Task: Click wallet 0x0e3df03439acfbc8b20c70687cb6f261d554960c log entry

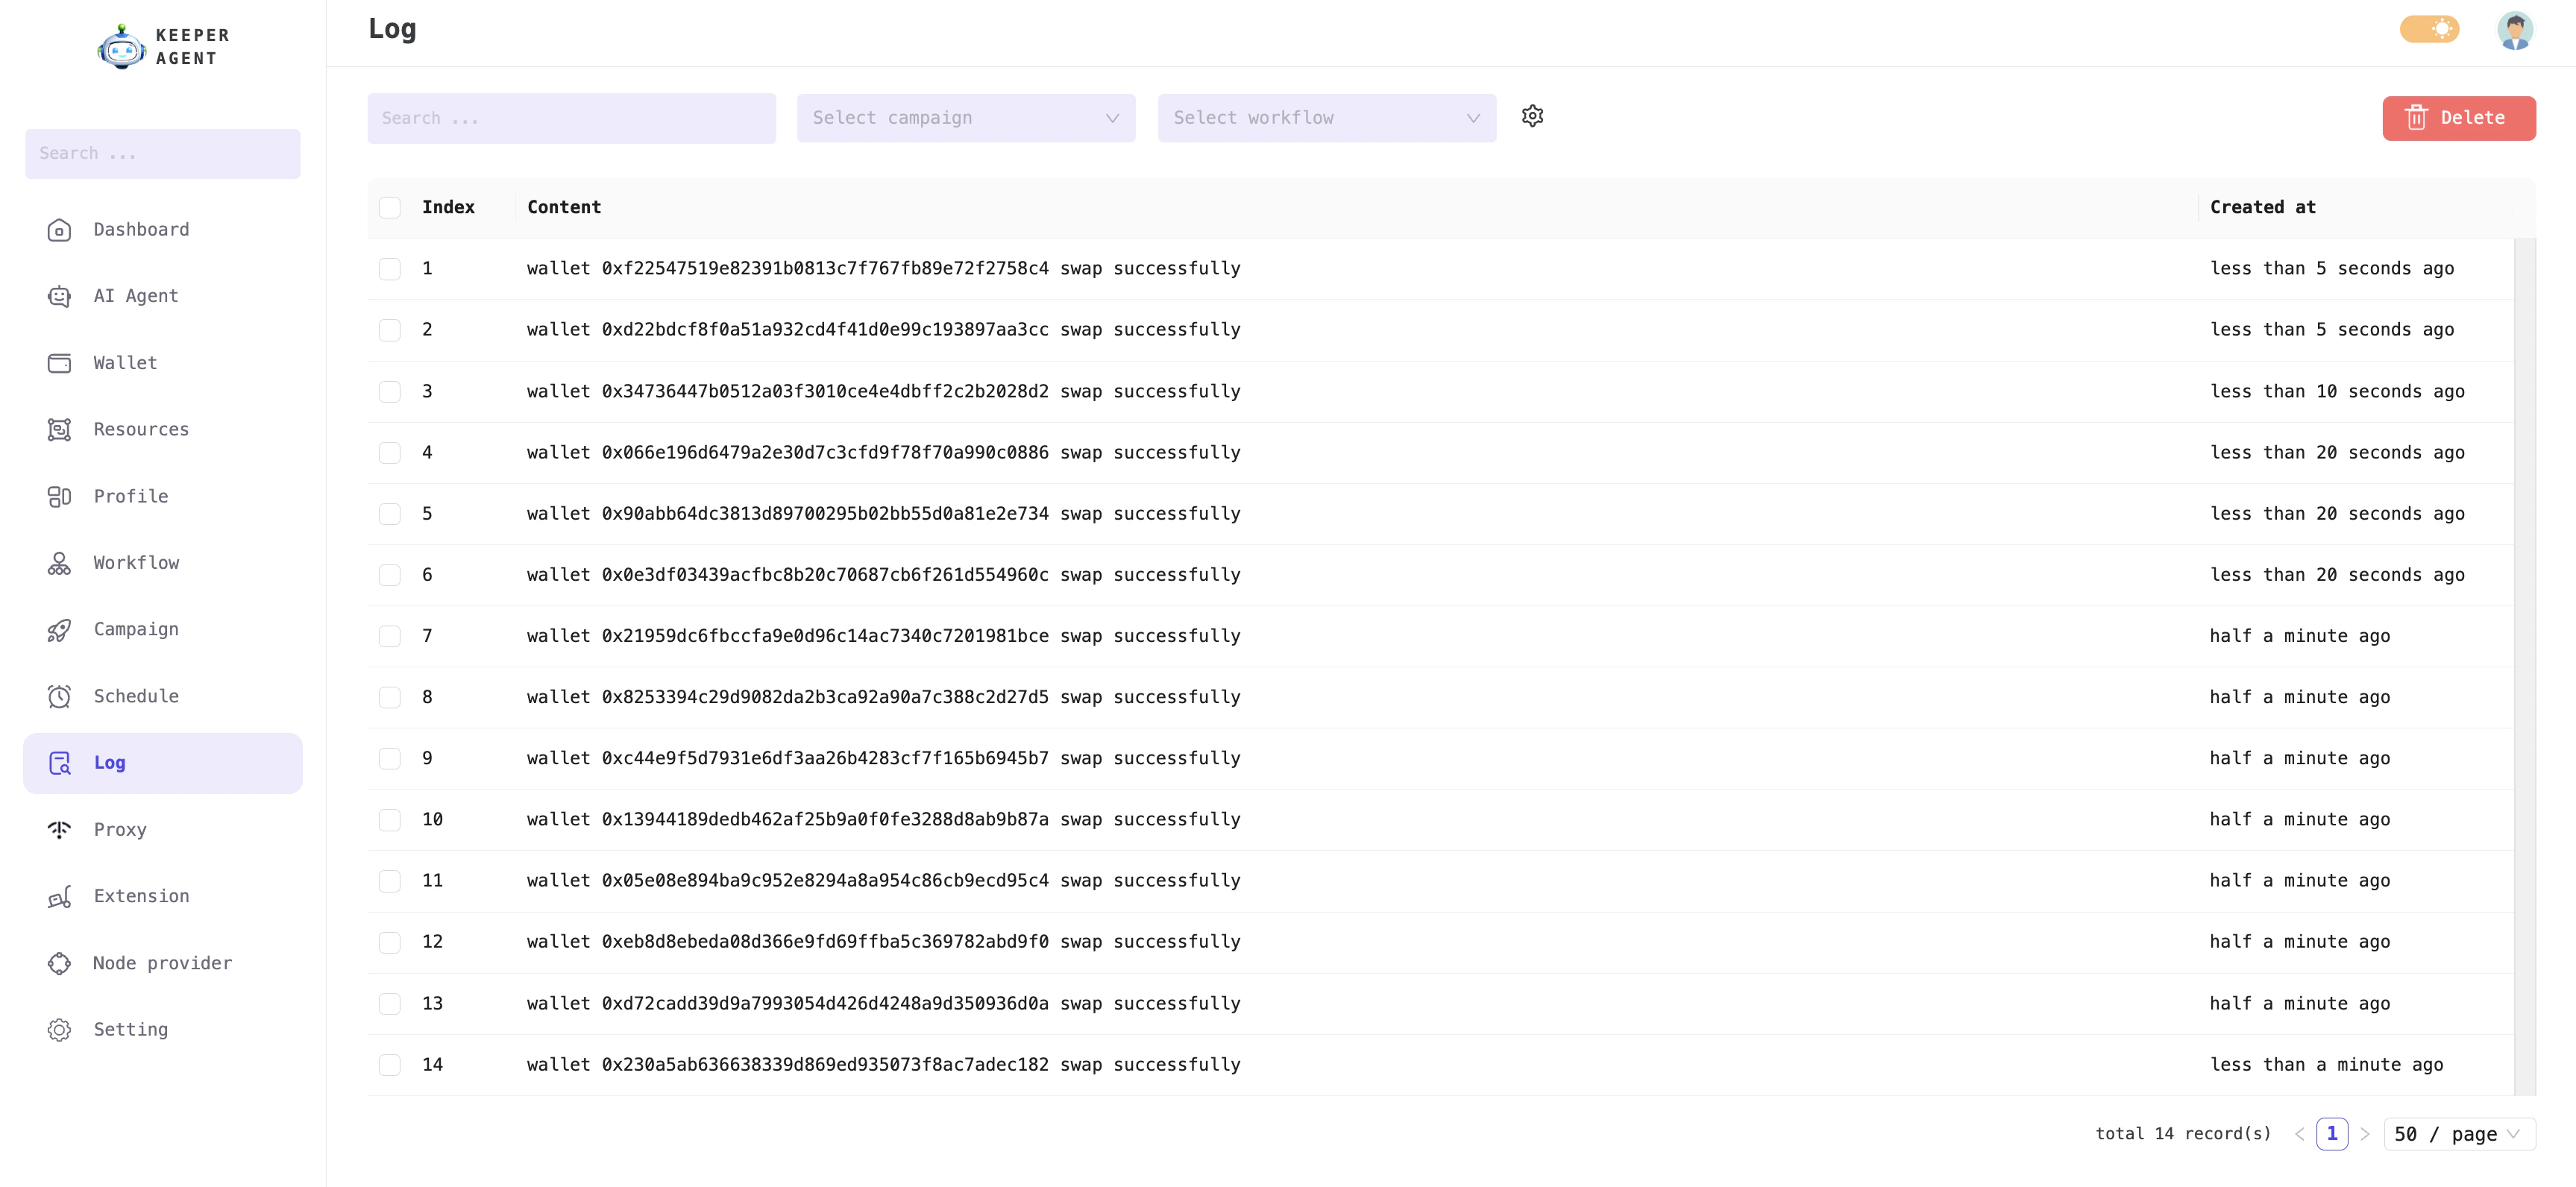Action: pyautogui.click(x=884, y=575)
